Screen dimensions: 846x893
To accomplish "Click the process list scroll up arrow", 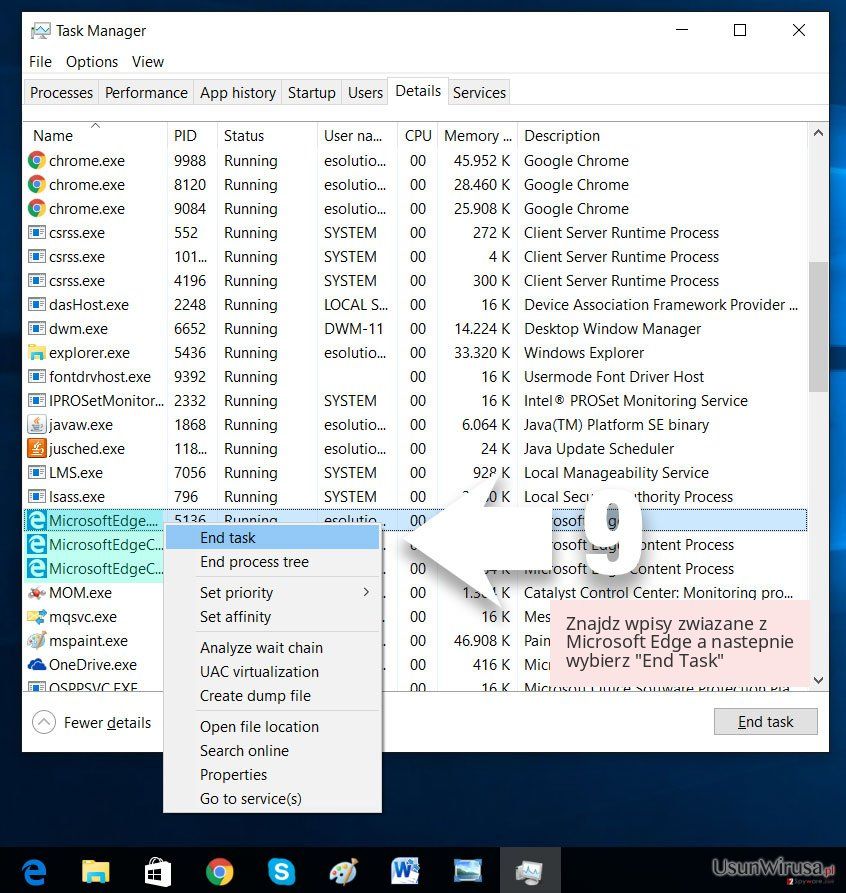I will [x=818, y=133].
